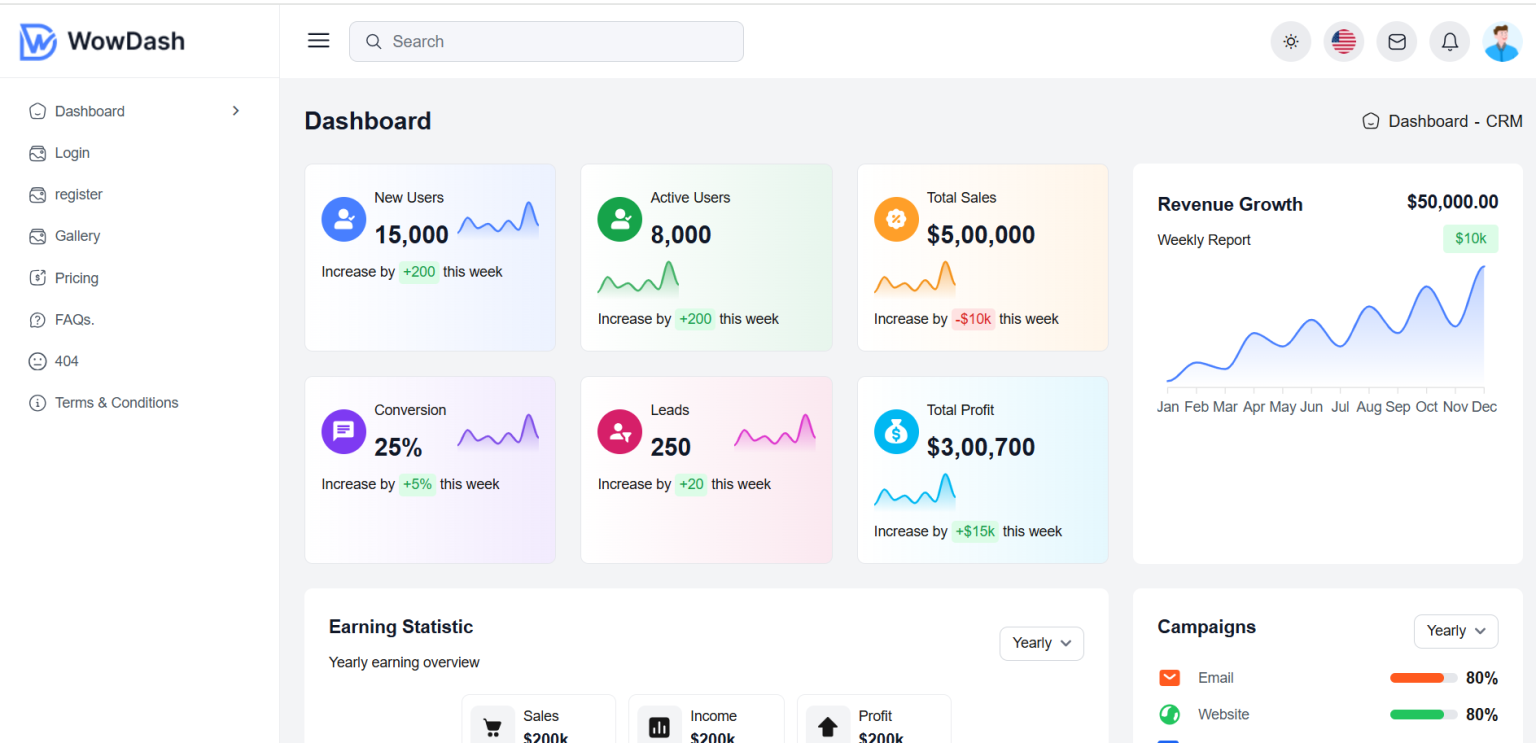Click the Email campaign progress bar

click(1423, 678)
